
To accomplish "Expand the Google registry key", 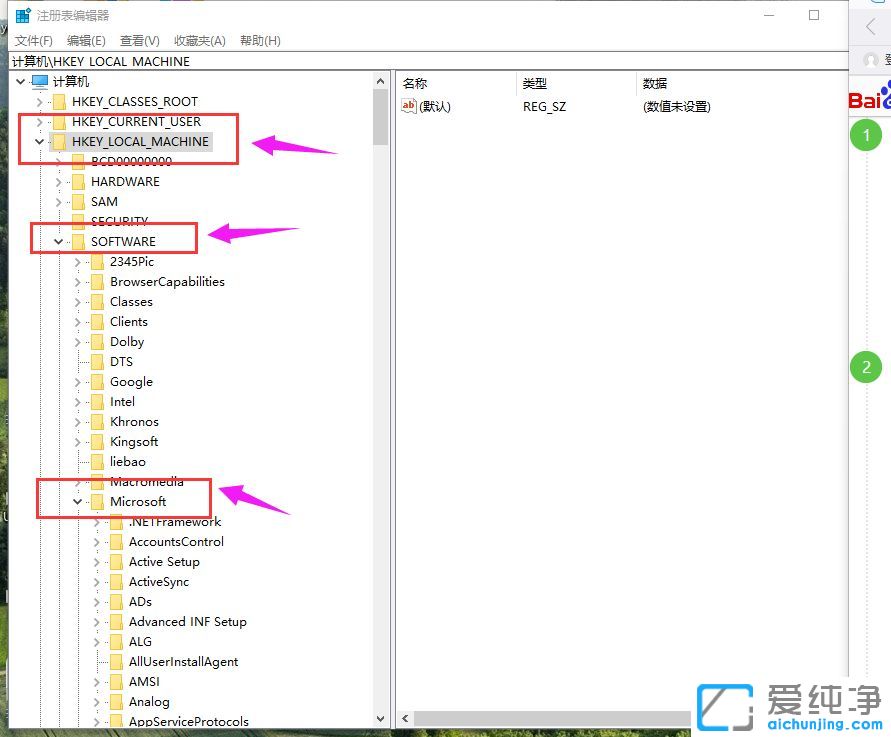I will pos(77,381).
